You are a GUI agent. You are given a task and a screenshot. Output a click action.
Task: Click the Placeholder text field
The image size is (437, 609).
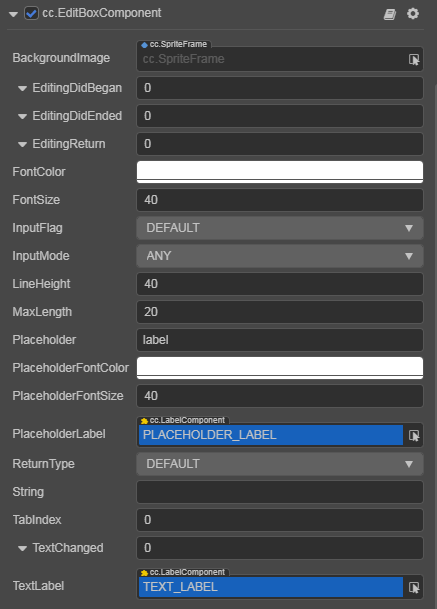[280, 340]
